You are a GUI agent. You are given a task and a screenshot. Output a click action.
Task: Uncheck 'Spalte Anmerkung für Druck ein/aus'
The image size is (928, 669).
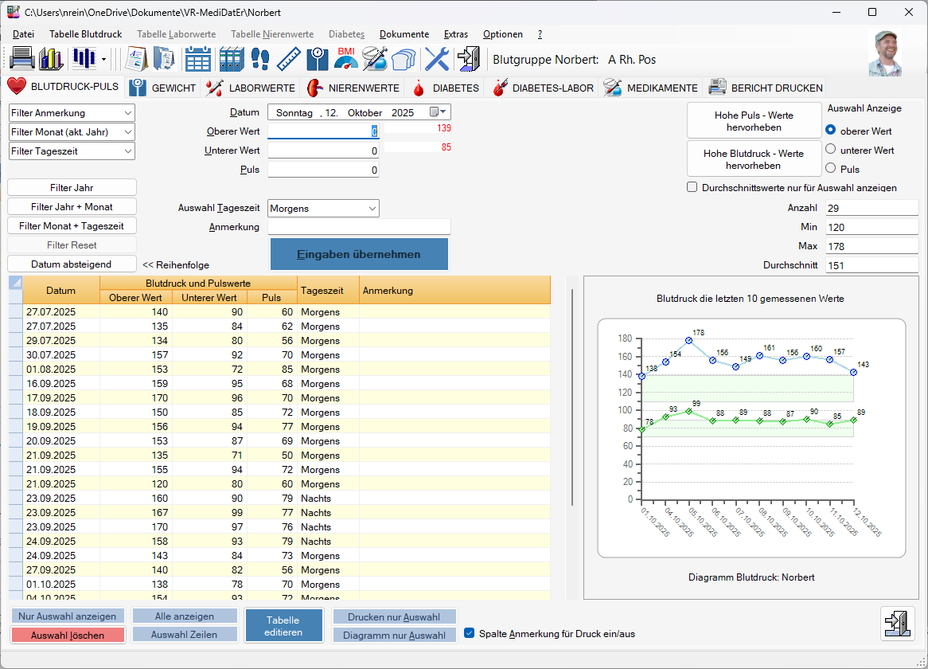pos(469,633)
